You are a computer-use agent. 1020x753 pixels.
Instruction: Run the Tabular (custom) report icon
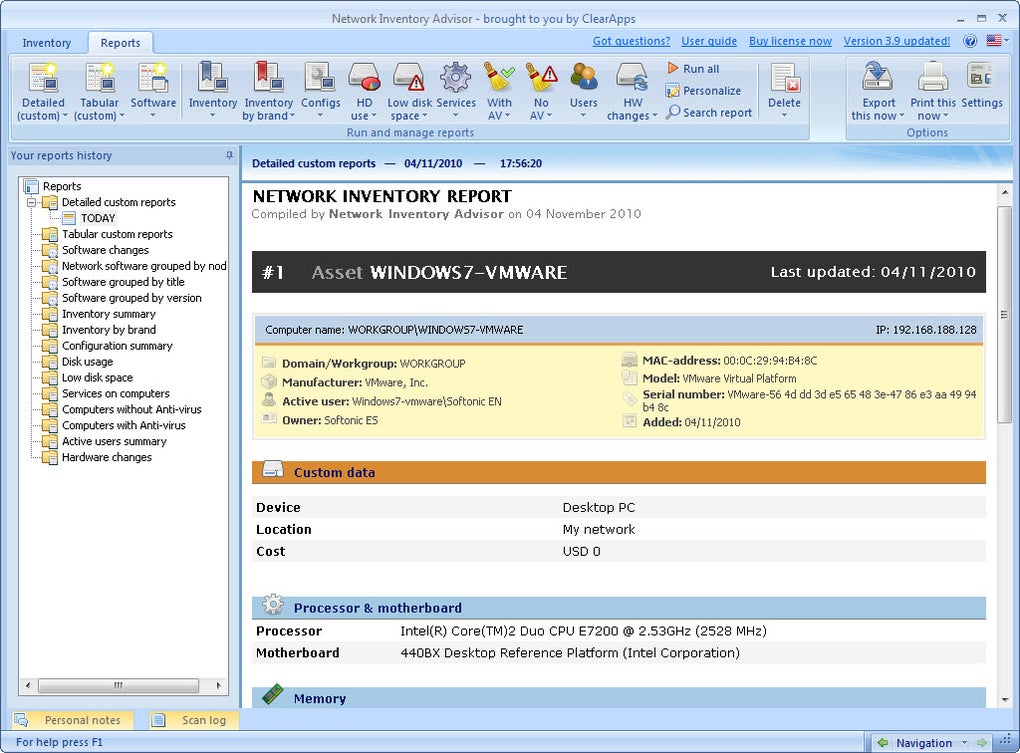click(x=100, y=77)
